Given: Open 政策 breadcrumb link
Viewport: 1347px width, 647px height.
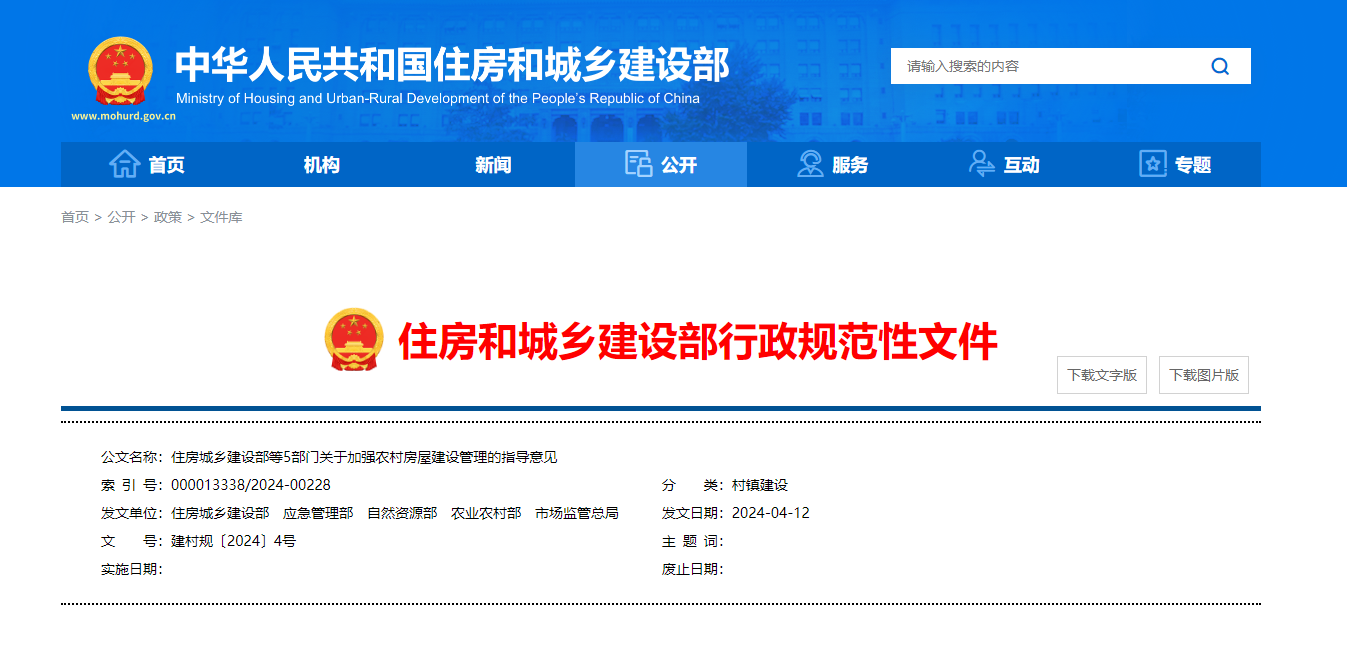Looking at the screenshot, I should [x=167, y=217].
